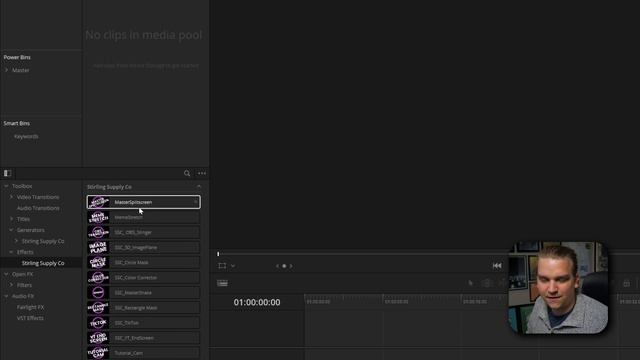Collapse the Open FX tree node
The image size is (640, 360).
(6, 274)
